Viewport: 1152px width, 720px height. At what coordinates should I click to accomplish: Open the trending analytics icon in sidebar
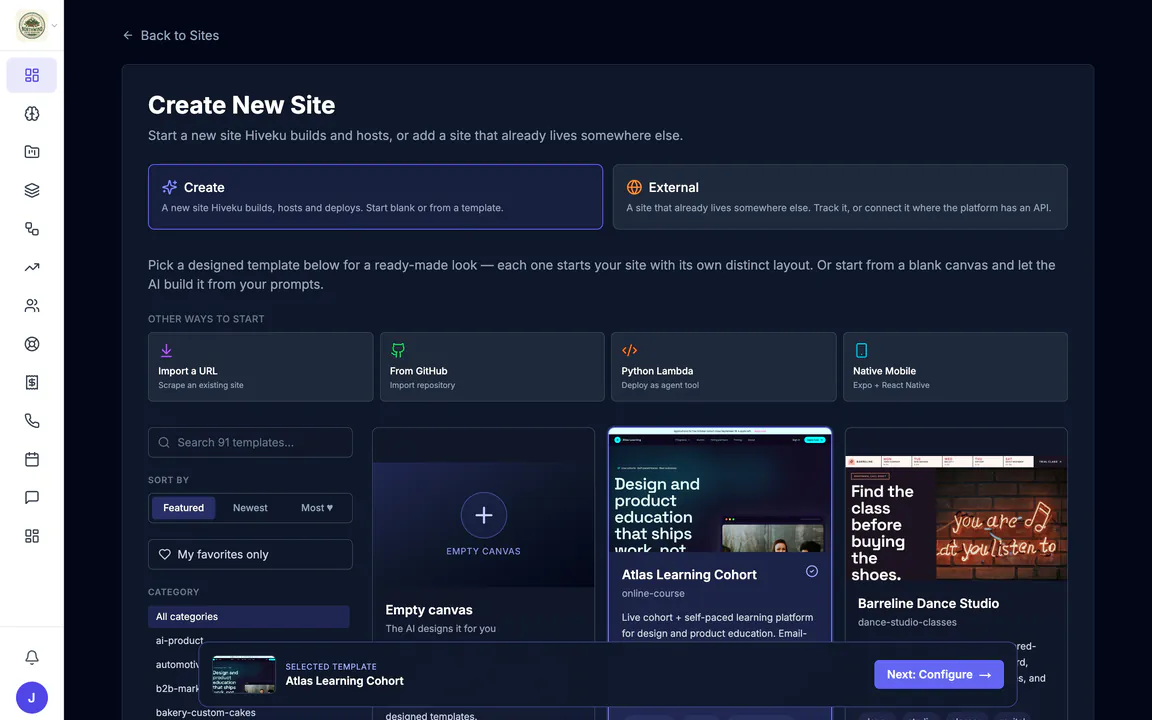(32, 267)
